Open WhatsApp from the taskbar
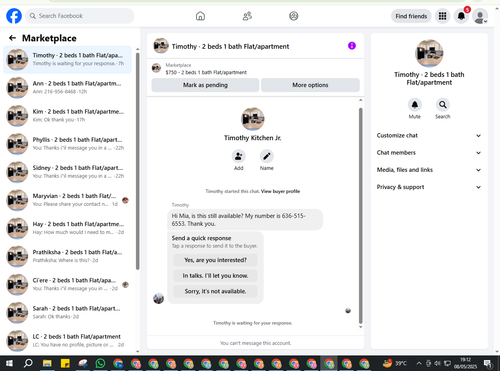500x371 pixels. [100, 363]
